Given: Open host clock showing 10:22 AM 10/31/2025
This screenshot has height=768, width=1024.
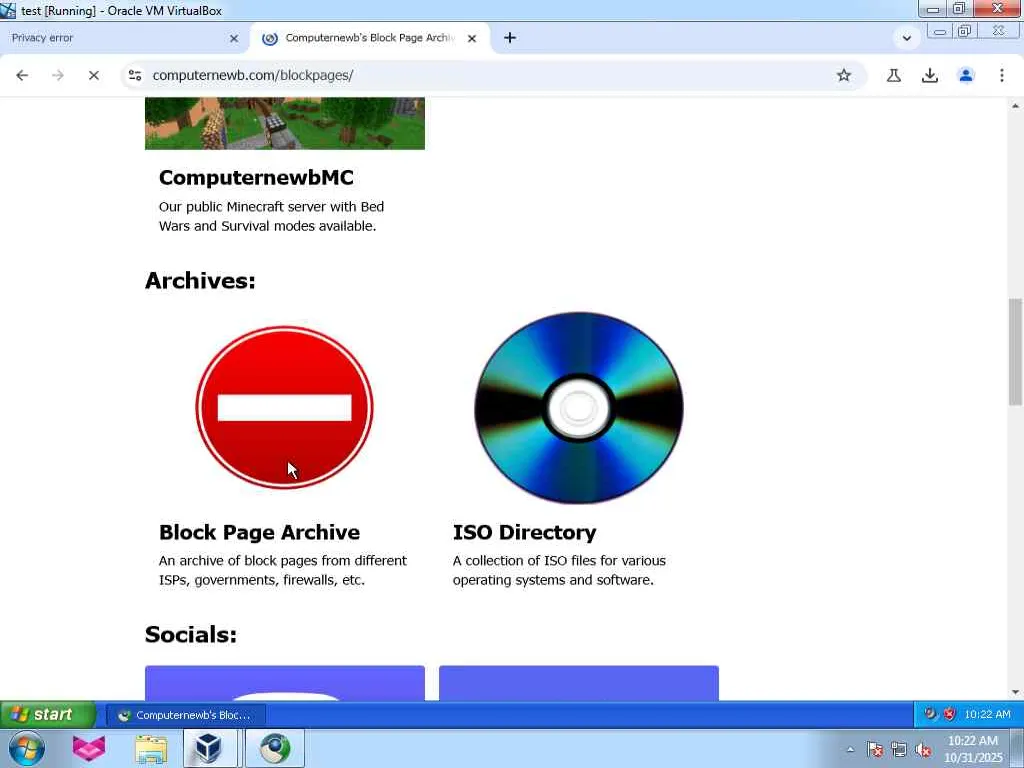Looking at the screenshot, I should pos(973,749).
